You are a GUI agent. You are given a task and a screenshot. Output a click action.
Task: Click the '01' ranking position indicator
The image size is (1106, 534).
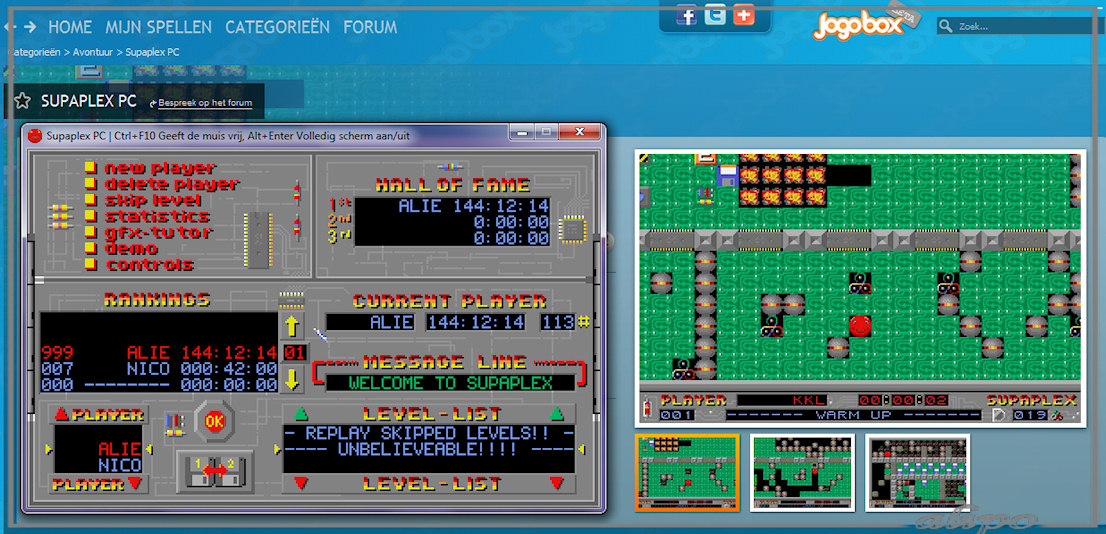click(x=293, y=352)
